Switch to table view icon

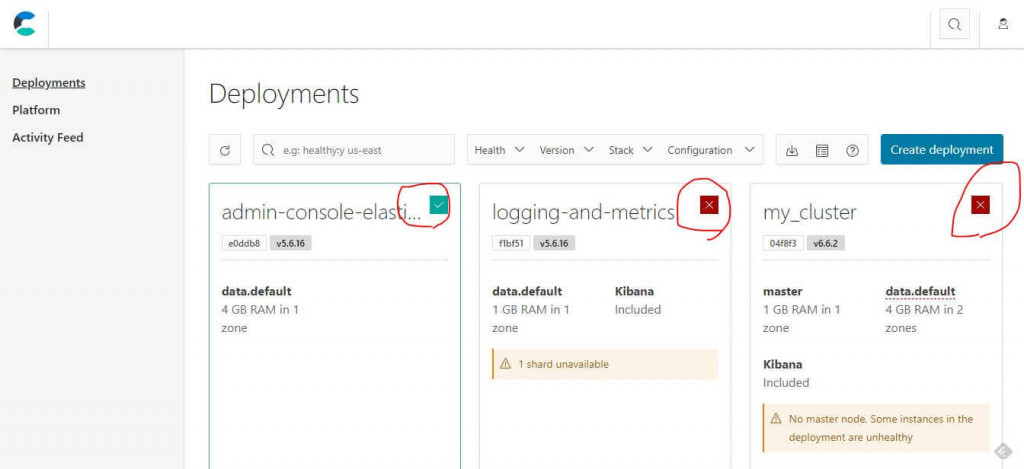[x=822, y=150]
